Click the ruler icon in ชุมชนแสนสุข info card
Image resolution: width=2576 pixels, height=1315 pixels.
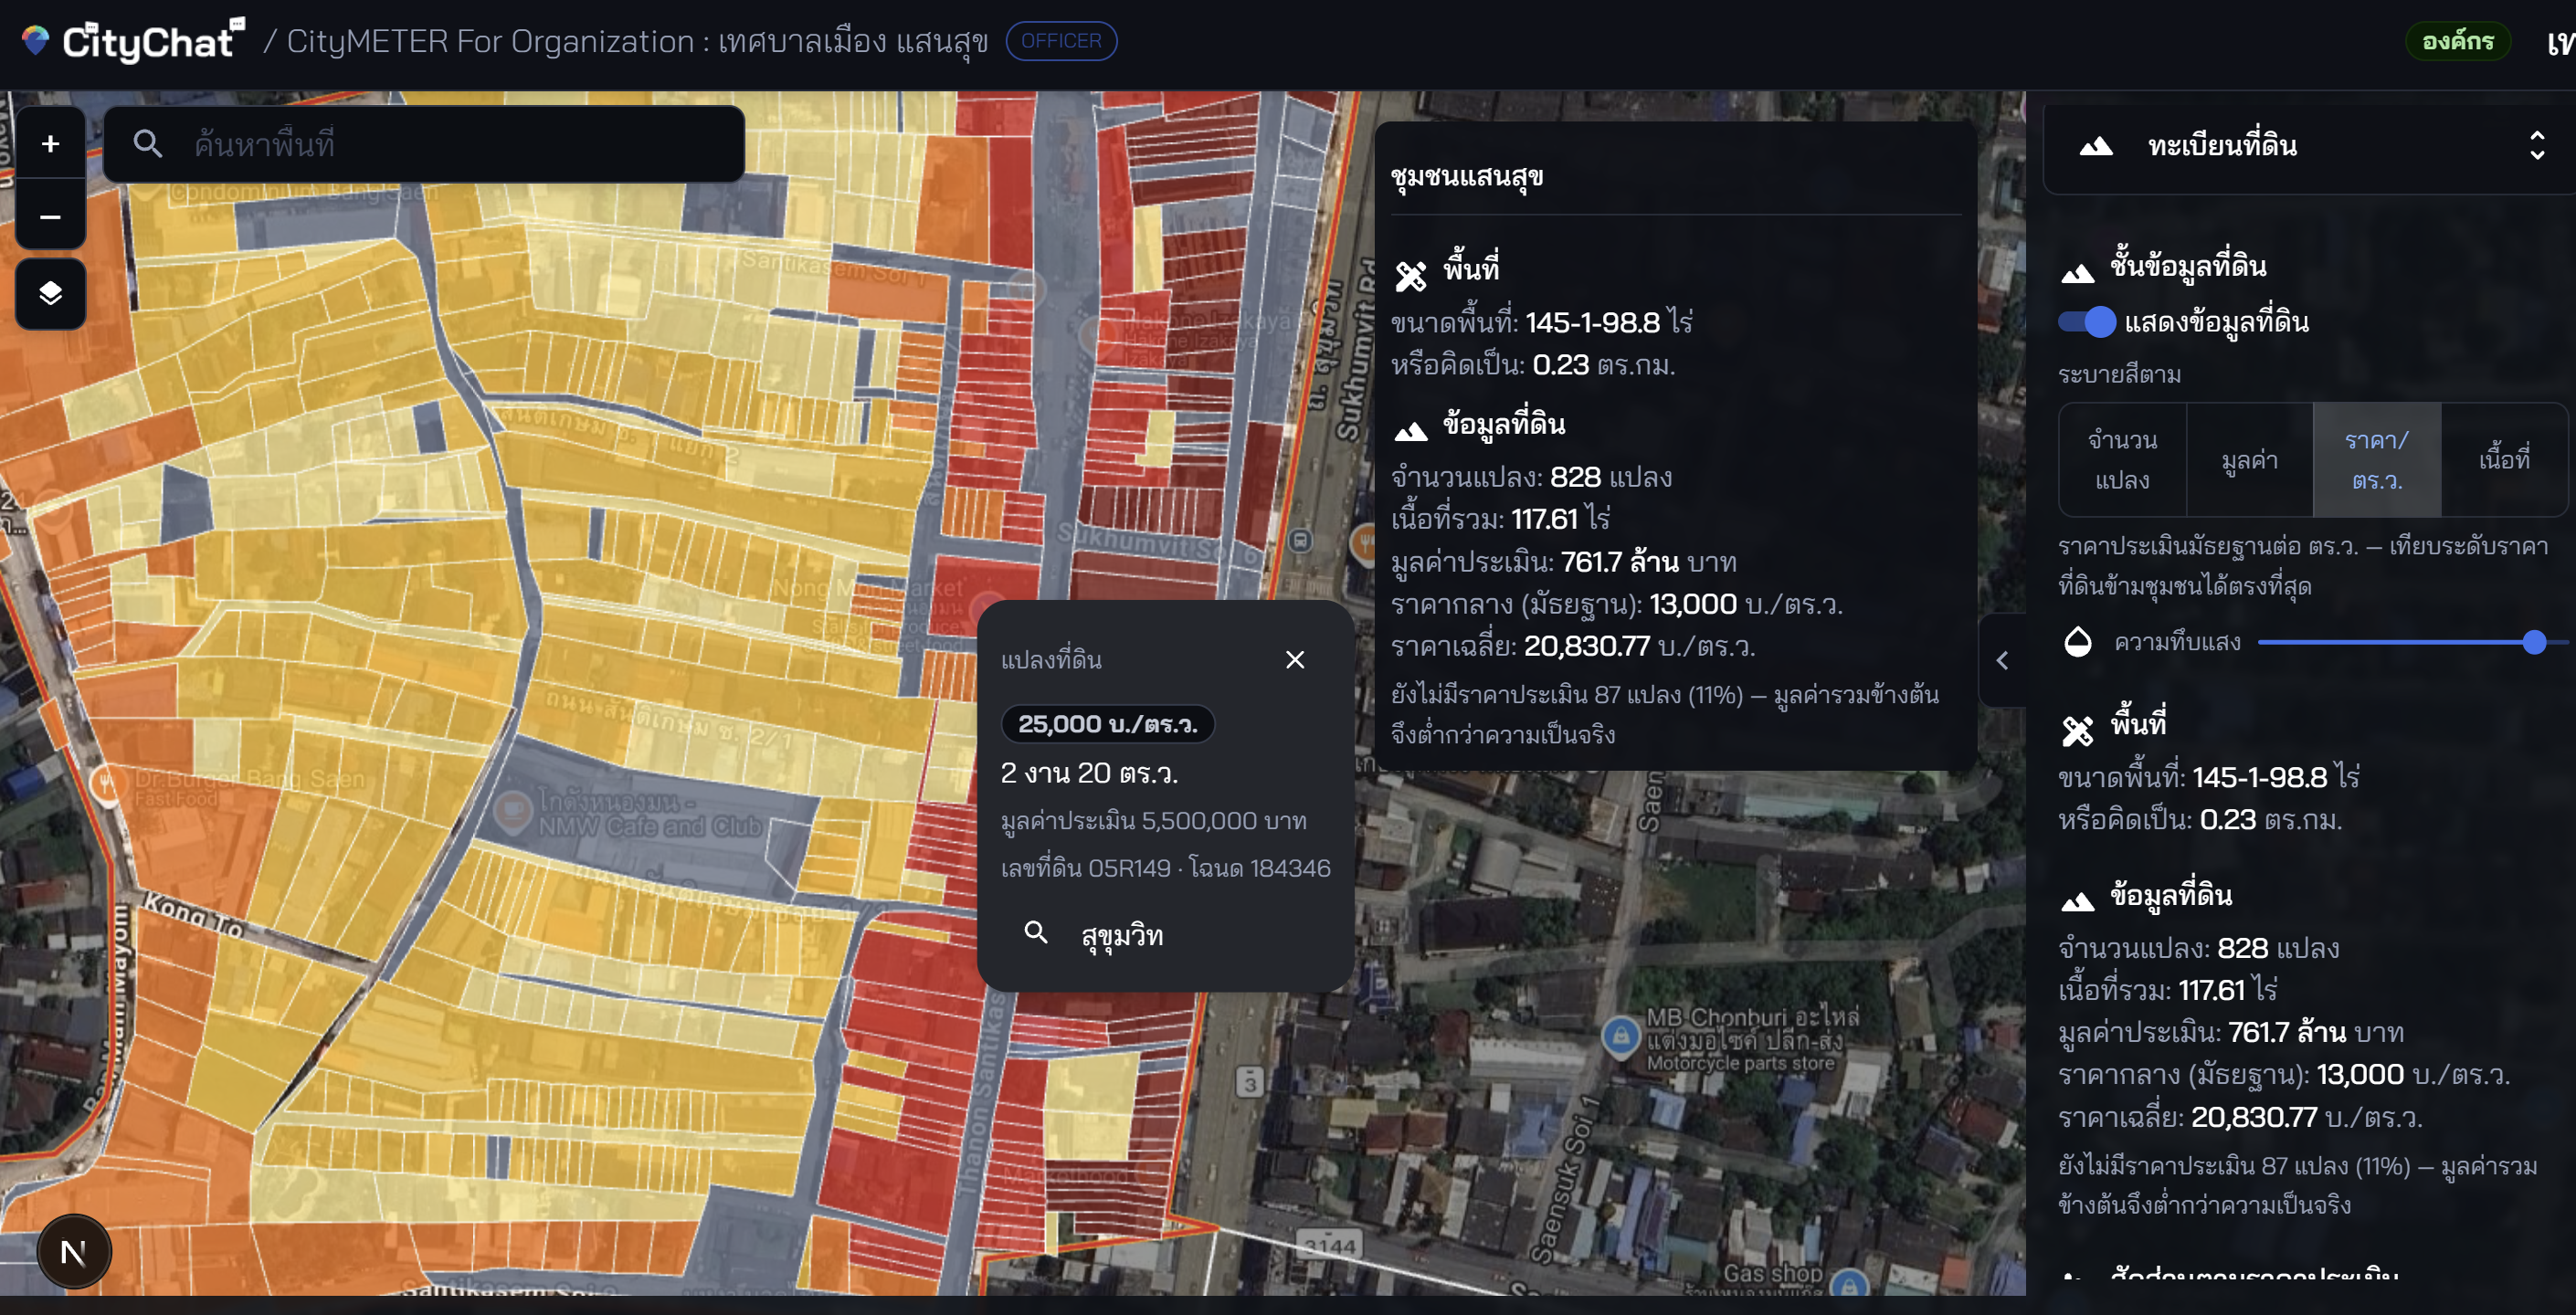(1411, 275)
